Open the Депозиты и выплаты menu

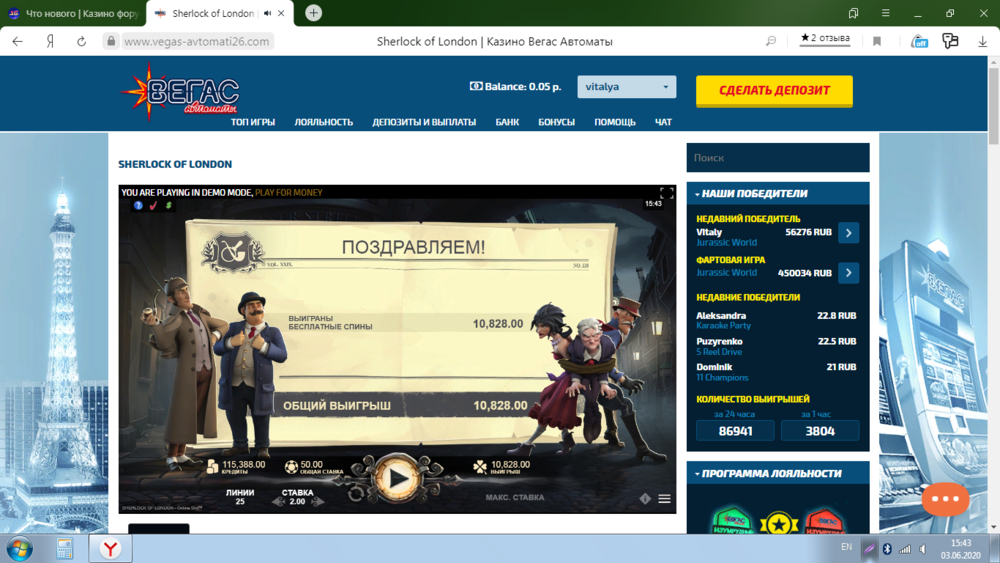[424, 122]
